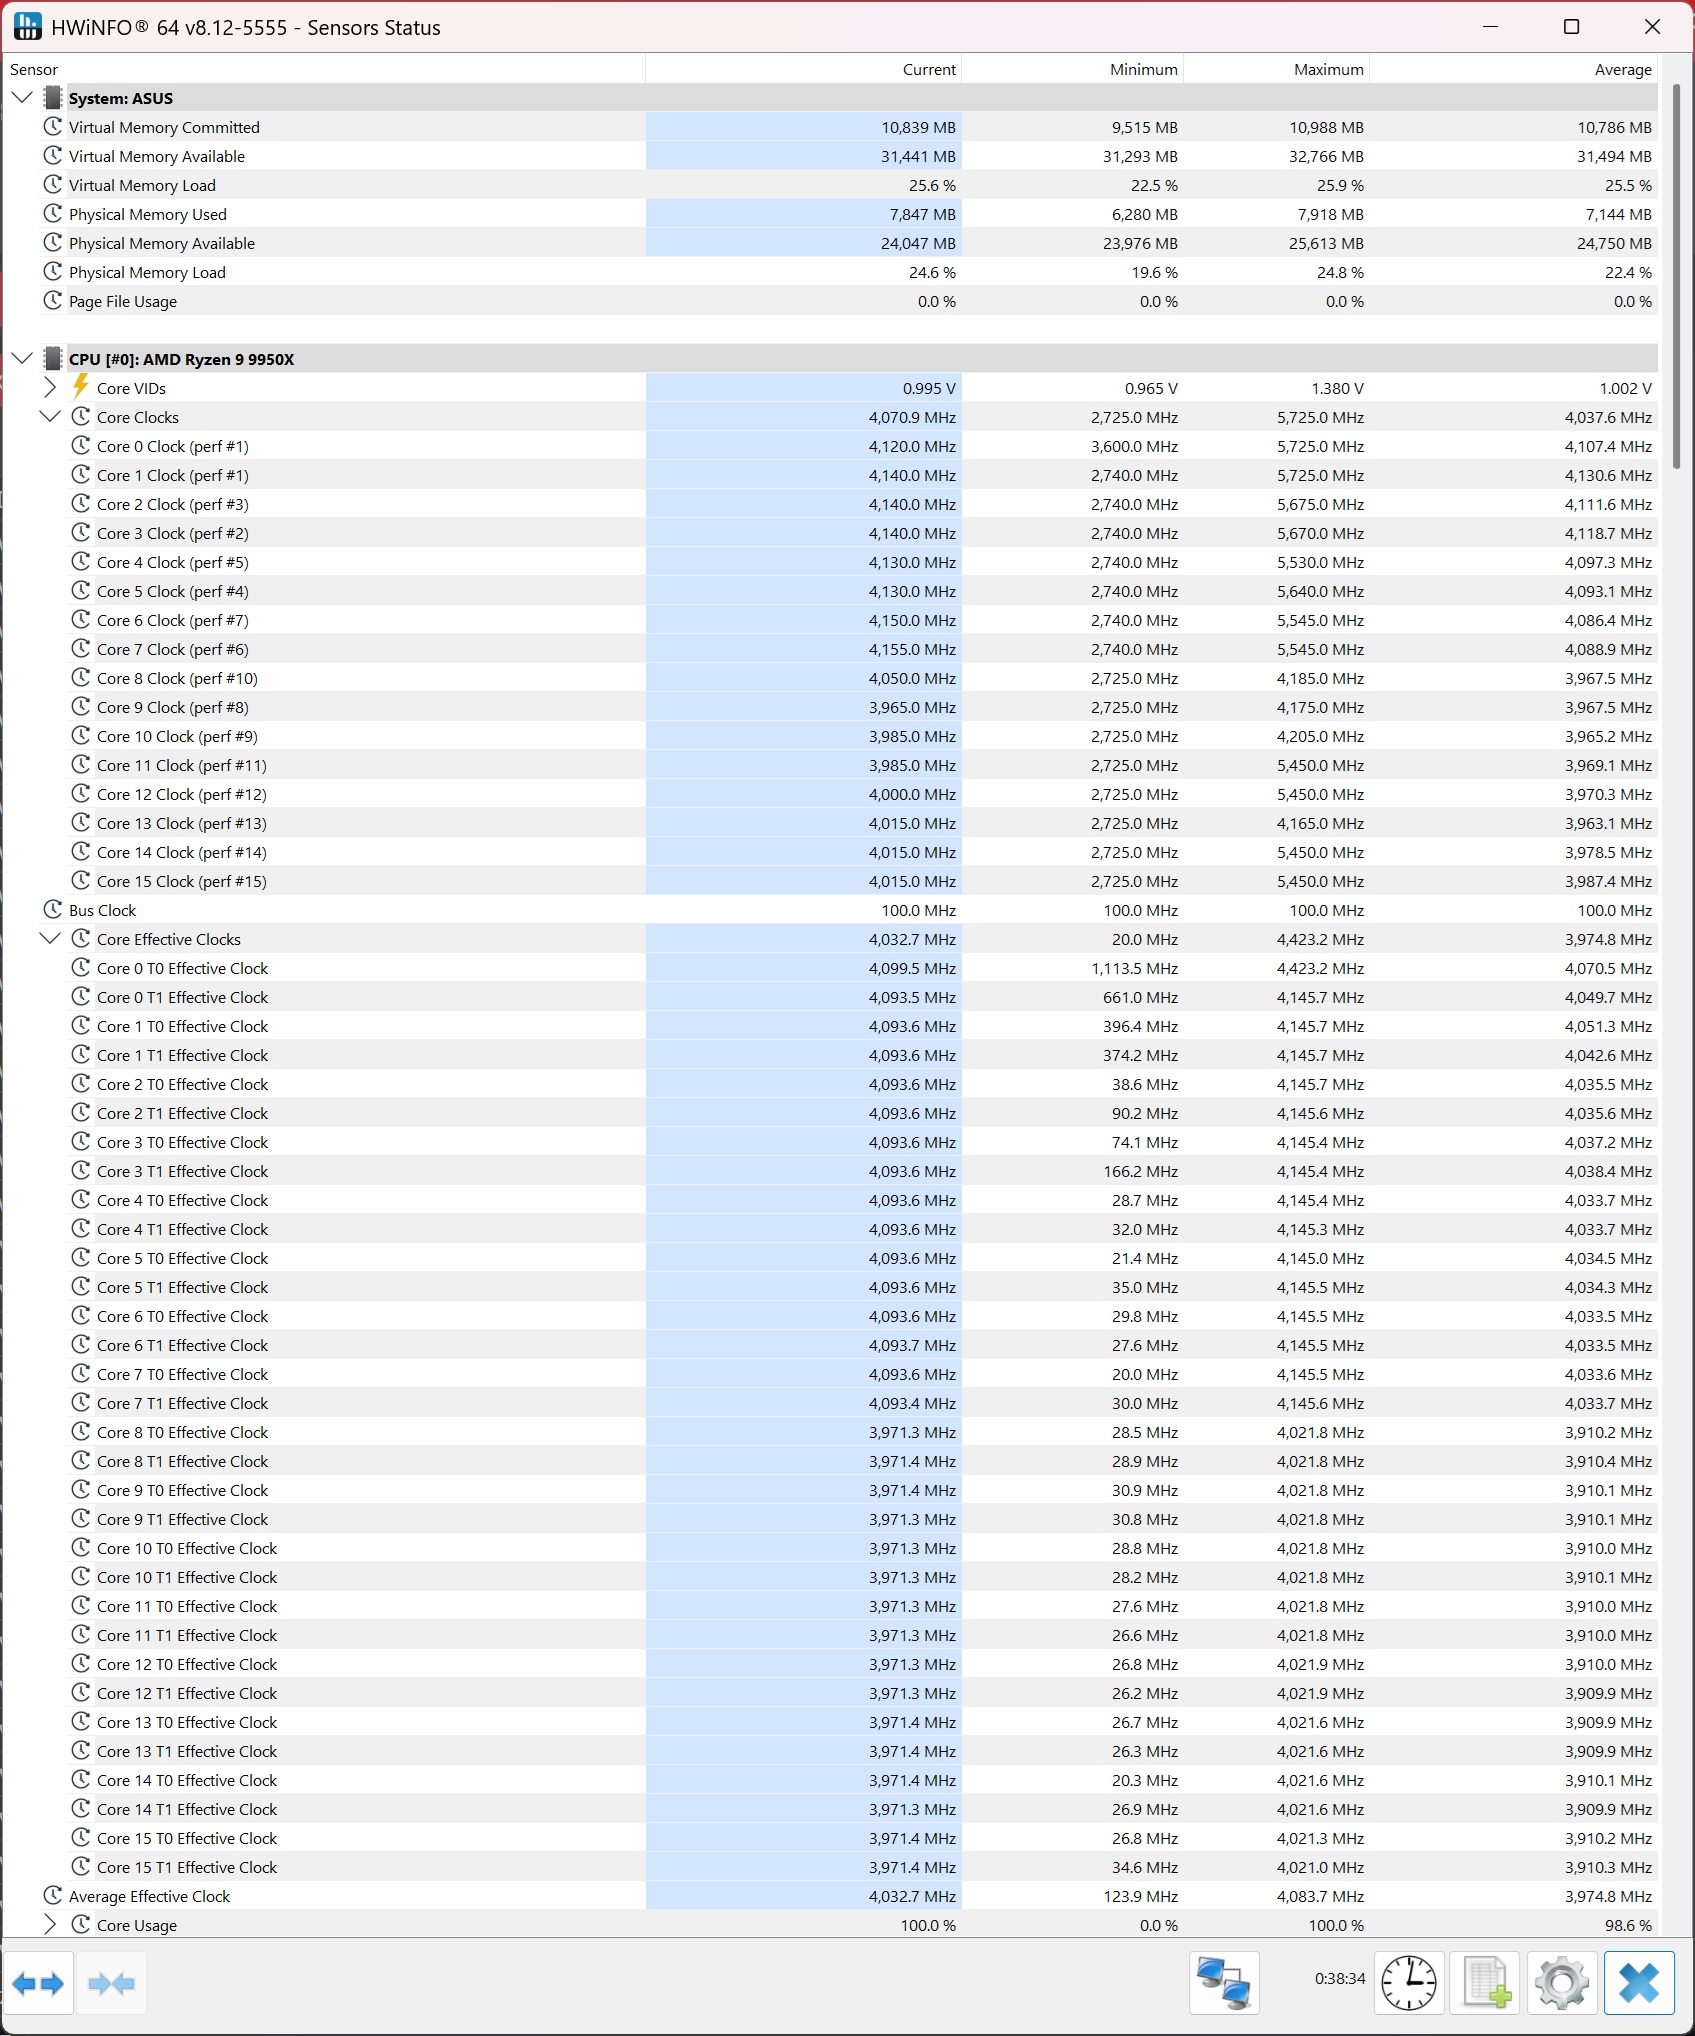The height and width of the screenshot is (2036, 1695).
Task: Click clock icon beside Physical Memory Used
Action: click(53, 214)
